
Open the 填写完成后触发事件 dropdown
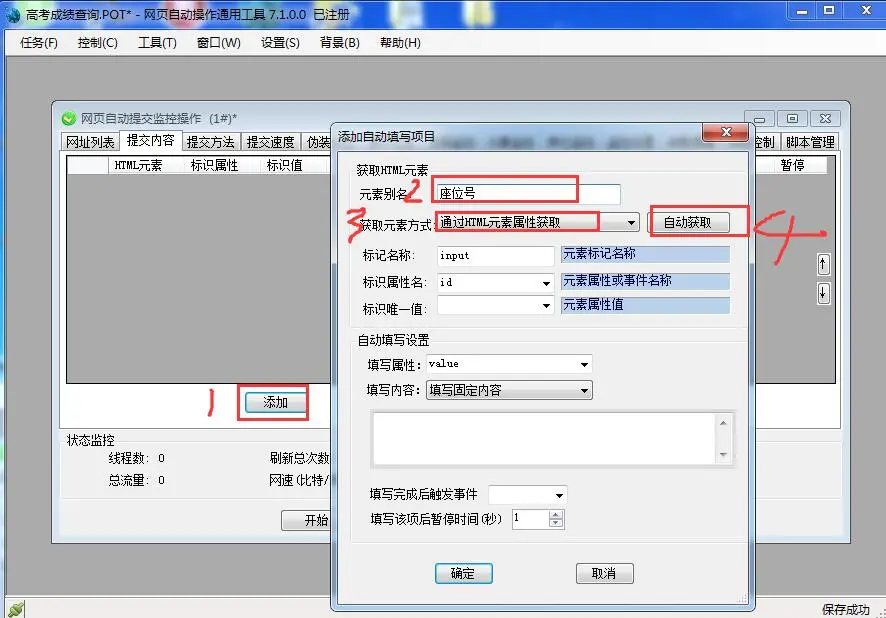[559, 496]
